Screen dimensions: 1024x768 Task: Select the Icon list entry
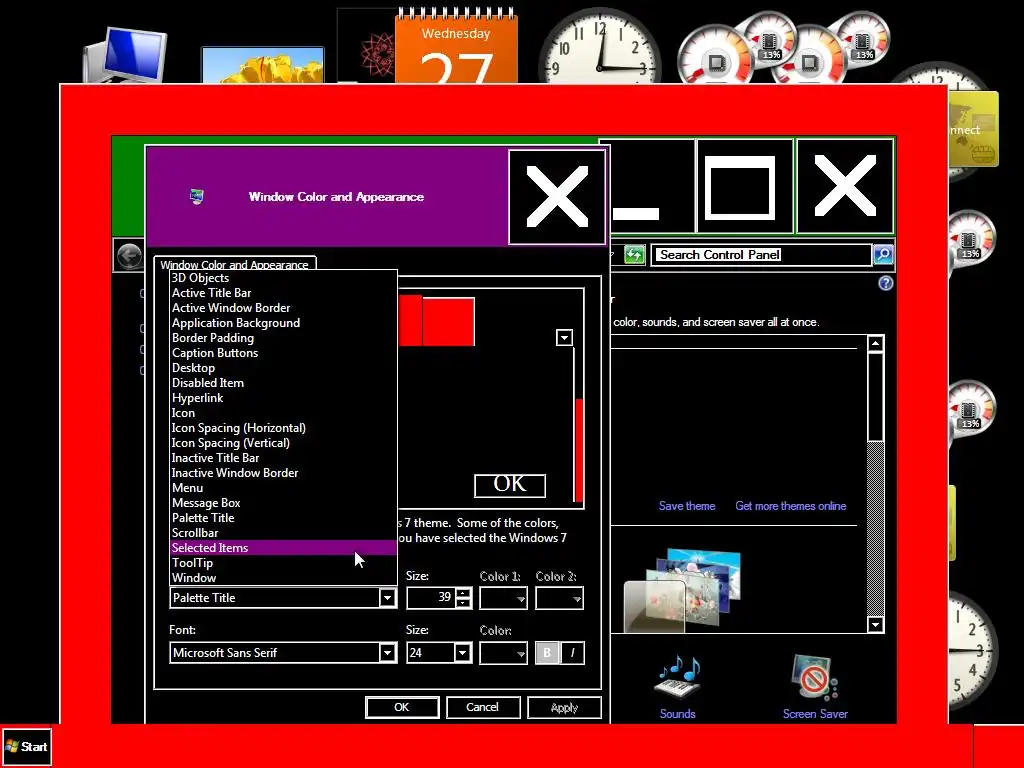pos(283,413)
